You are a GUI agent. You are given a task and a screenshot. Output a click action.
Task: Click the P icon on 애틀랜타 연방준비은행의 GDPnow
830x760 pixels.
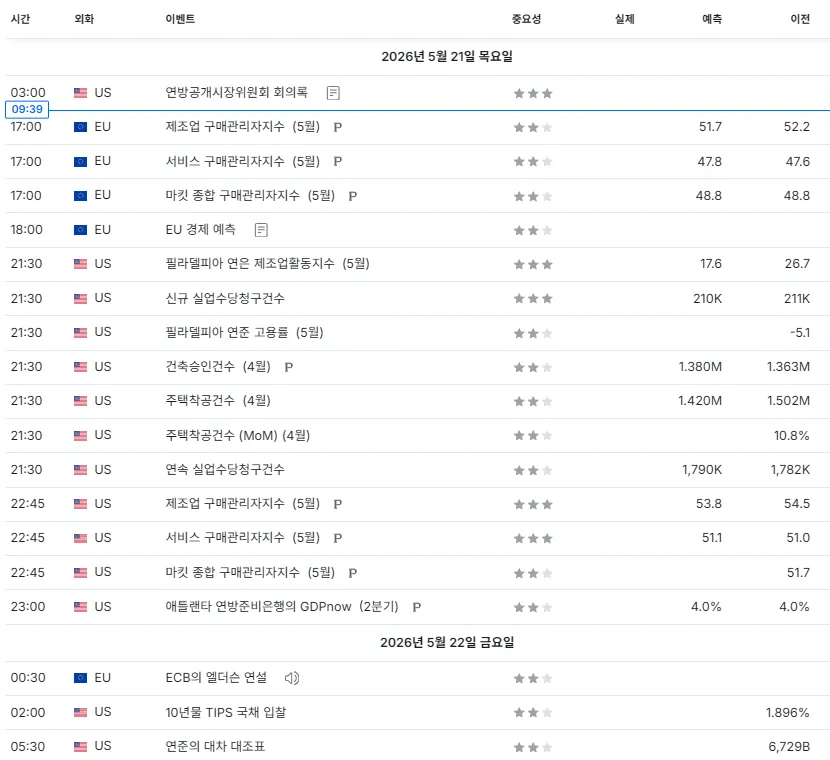417,607
